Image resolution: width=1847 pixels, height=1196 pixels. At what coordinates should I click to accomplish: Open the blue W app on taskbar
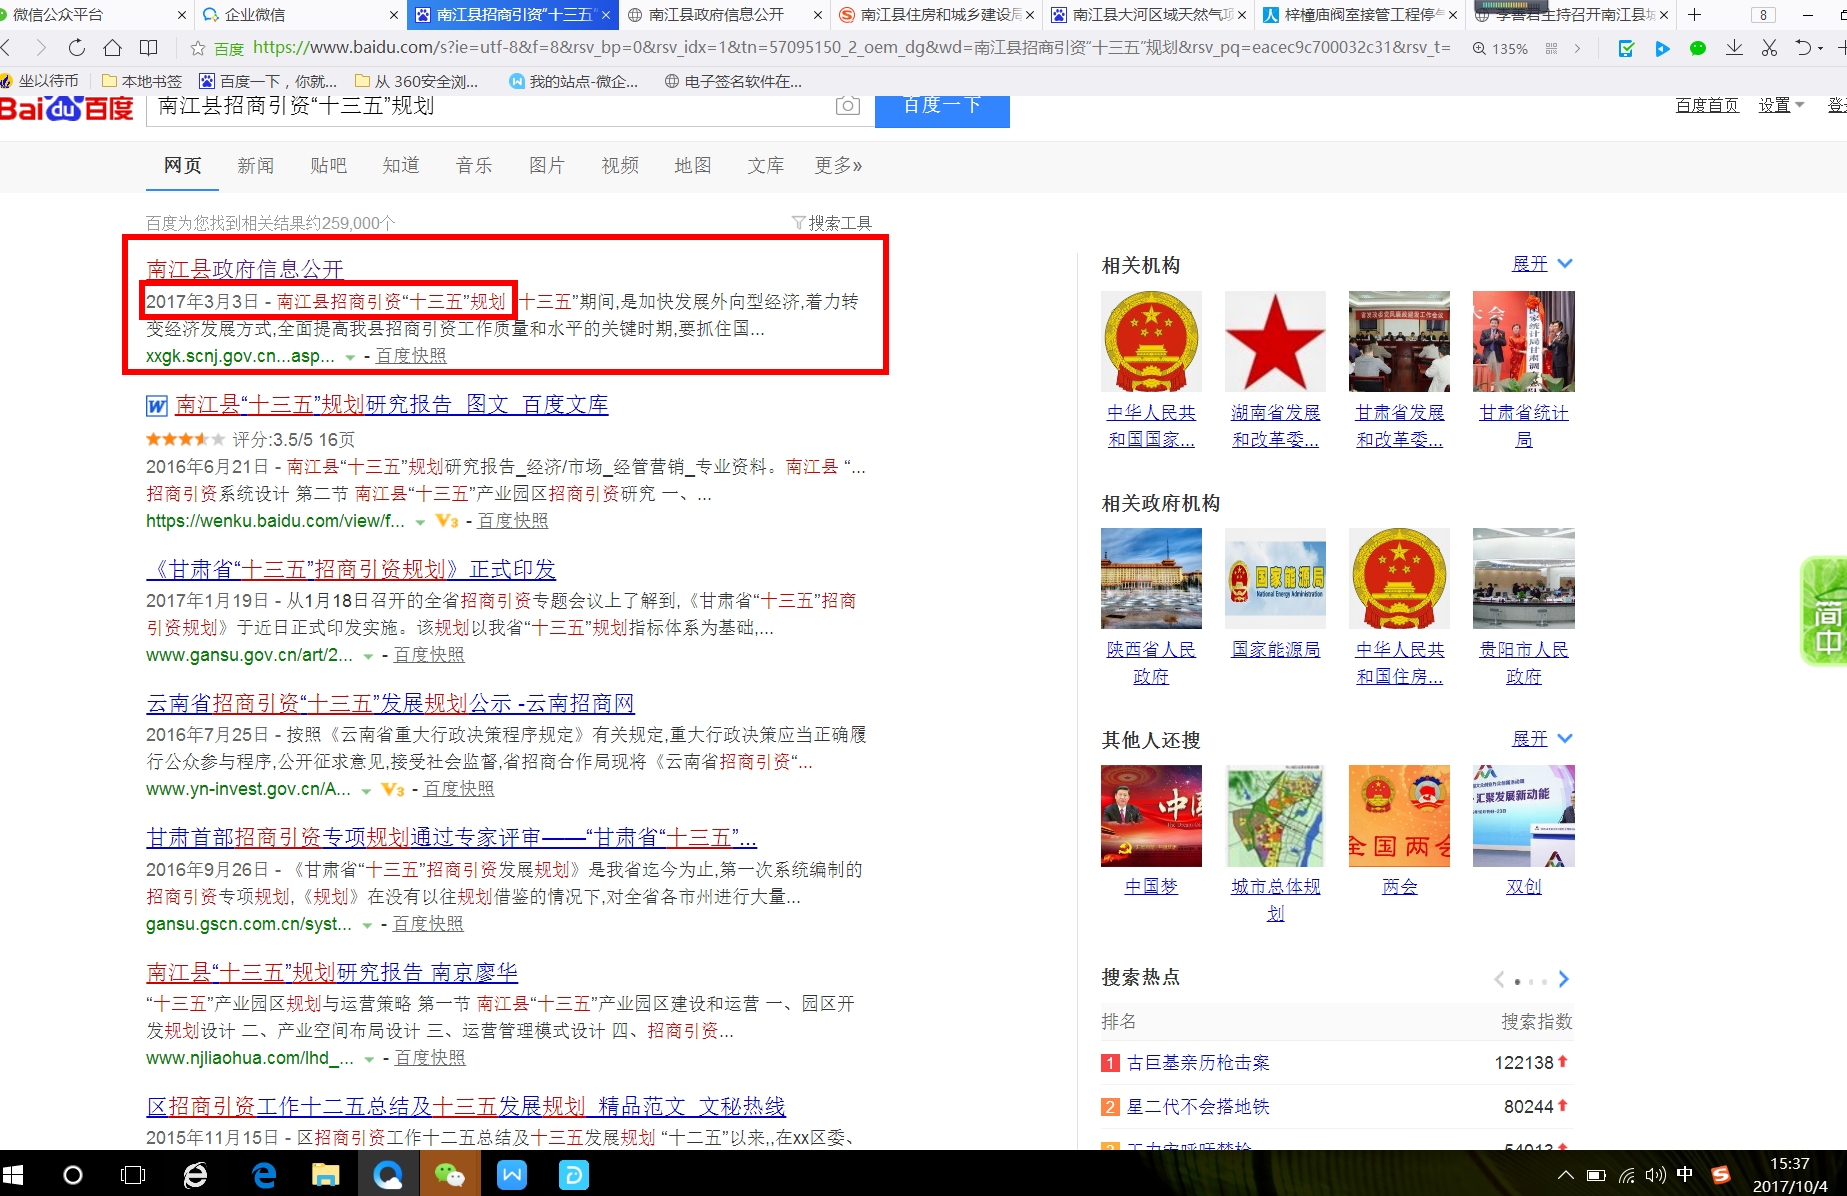pyautogui.click(x=512, y=1175)
